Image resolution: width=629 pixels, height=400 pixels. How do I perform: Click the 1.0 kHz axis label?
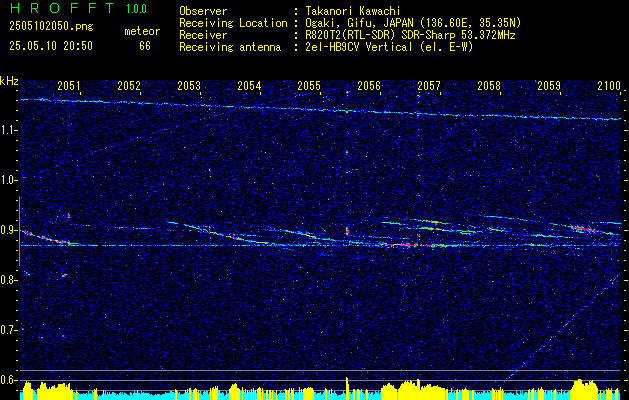coord(8,180)
